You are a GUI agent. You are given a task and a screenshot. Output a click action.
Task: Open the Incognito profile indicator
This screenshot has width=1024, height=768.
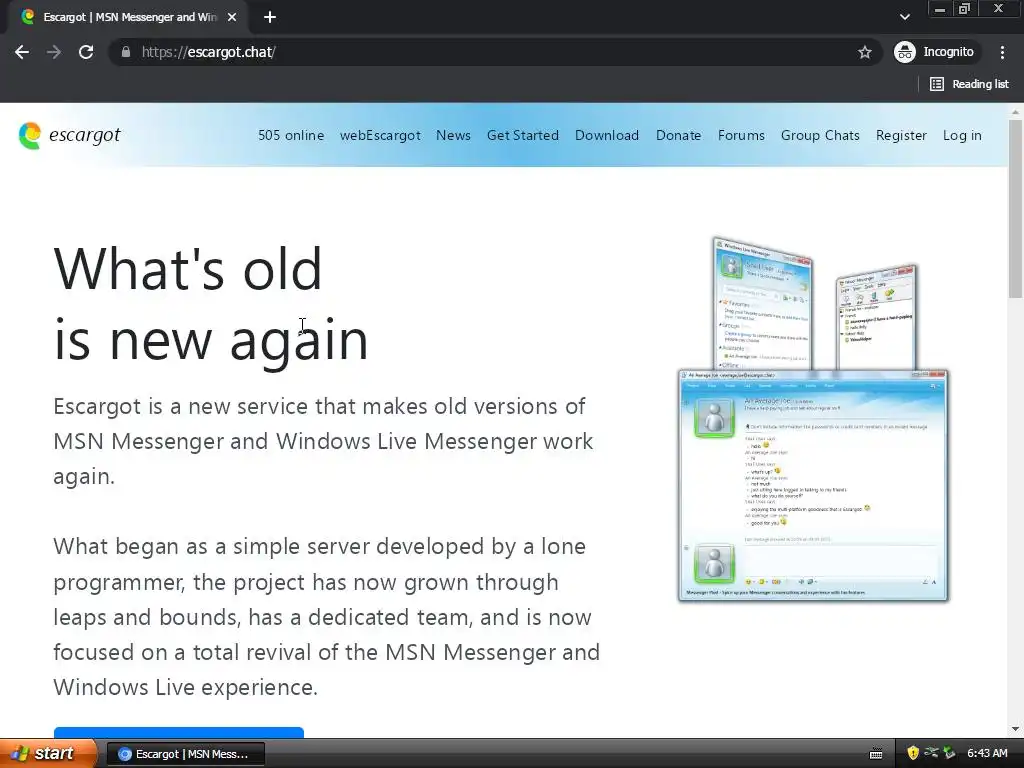[x=935, y=52]
